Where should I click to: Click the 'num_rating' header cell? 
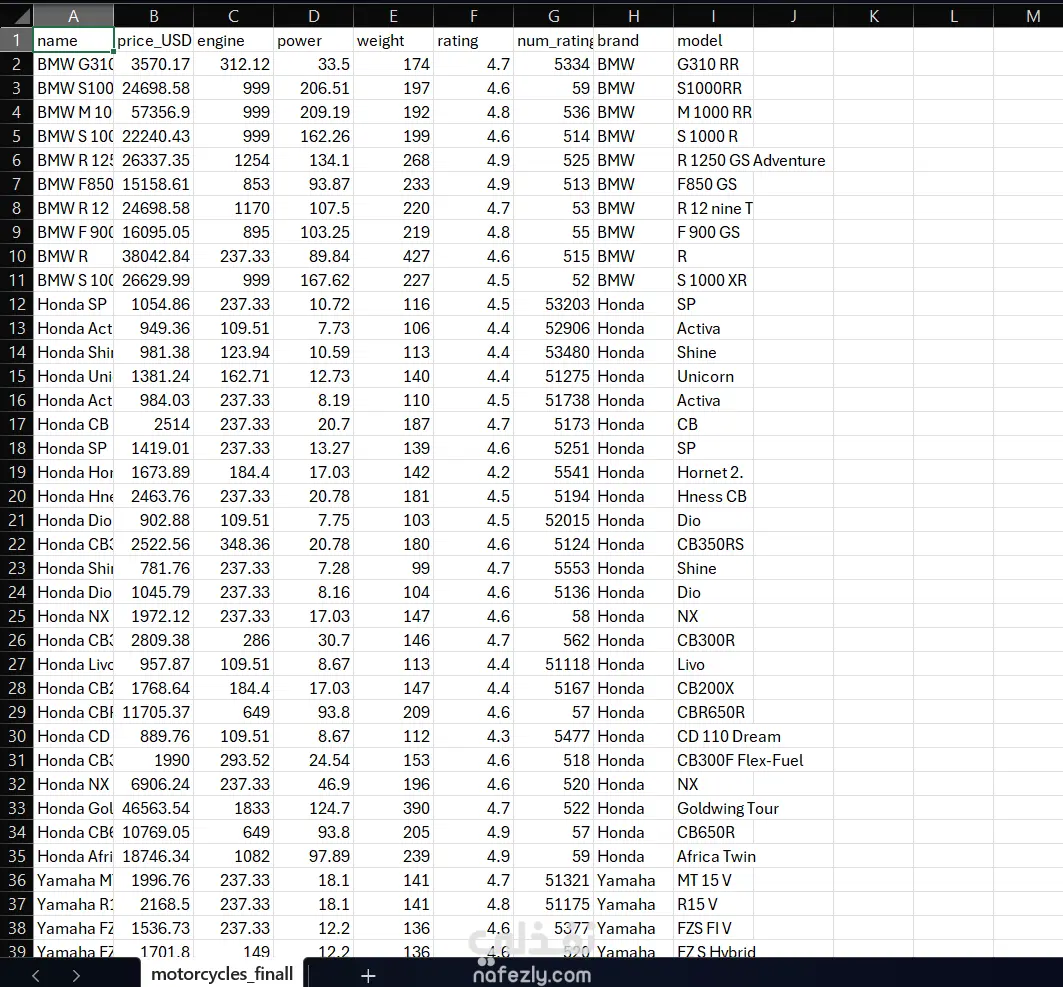[x=553, y=40]
